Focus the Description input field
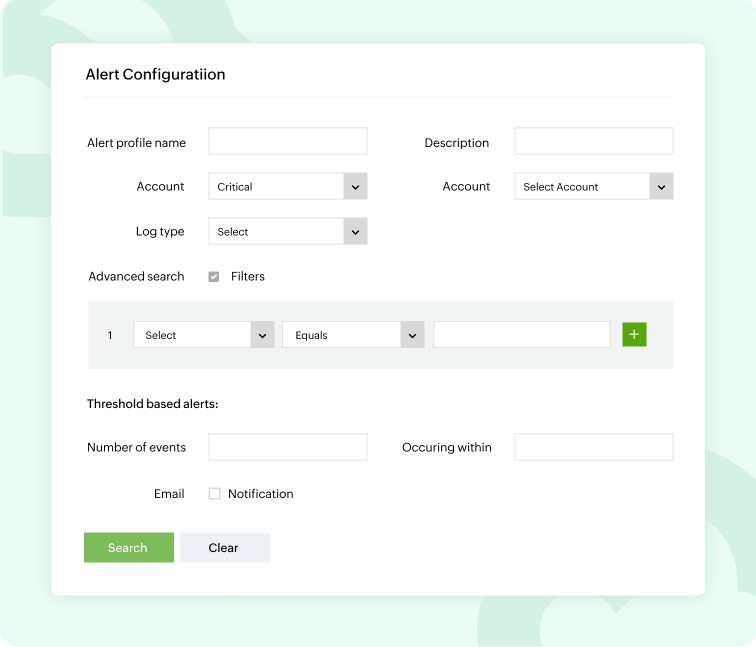The height and width of the screenshot is (647, 756). pos(594,141)
